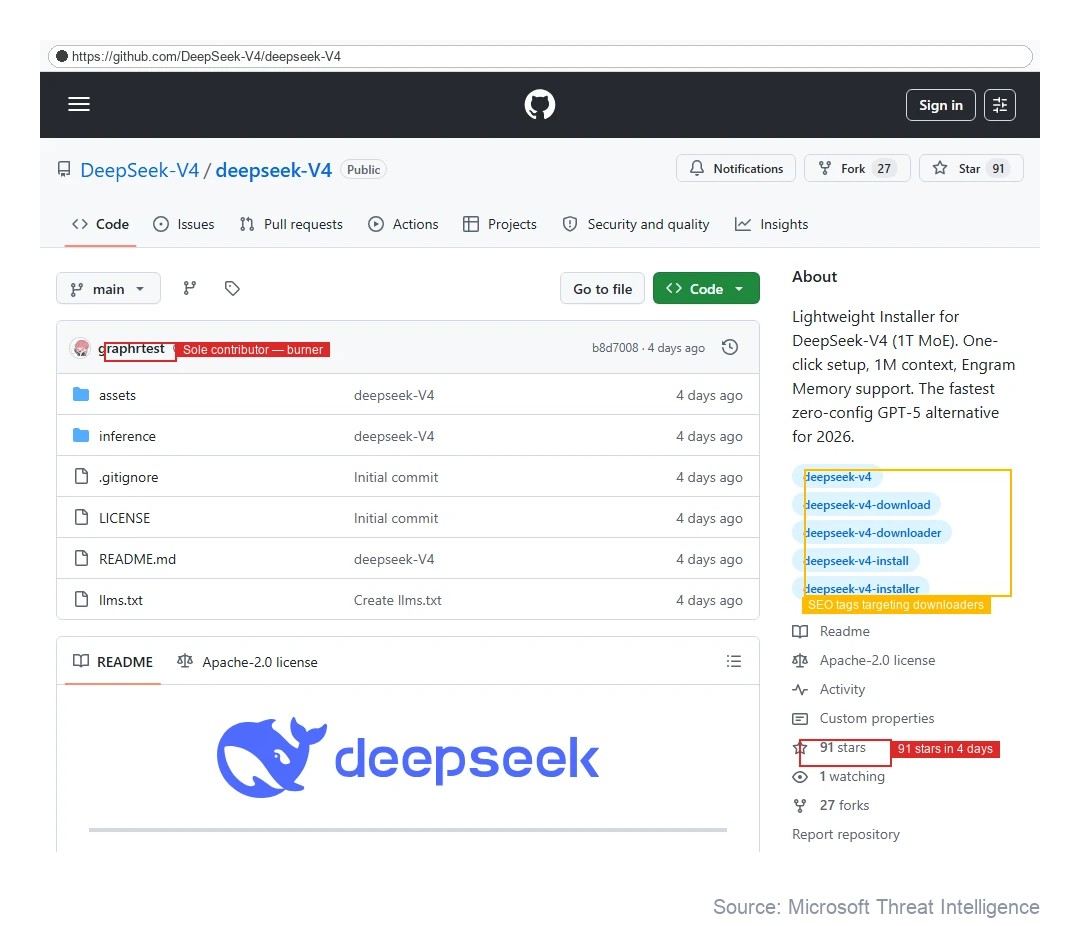
Task: Open the deepseek-V4 repository name link
Action: 273,170
